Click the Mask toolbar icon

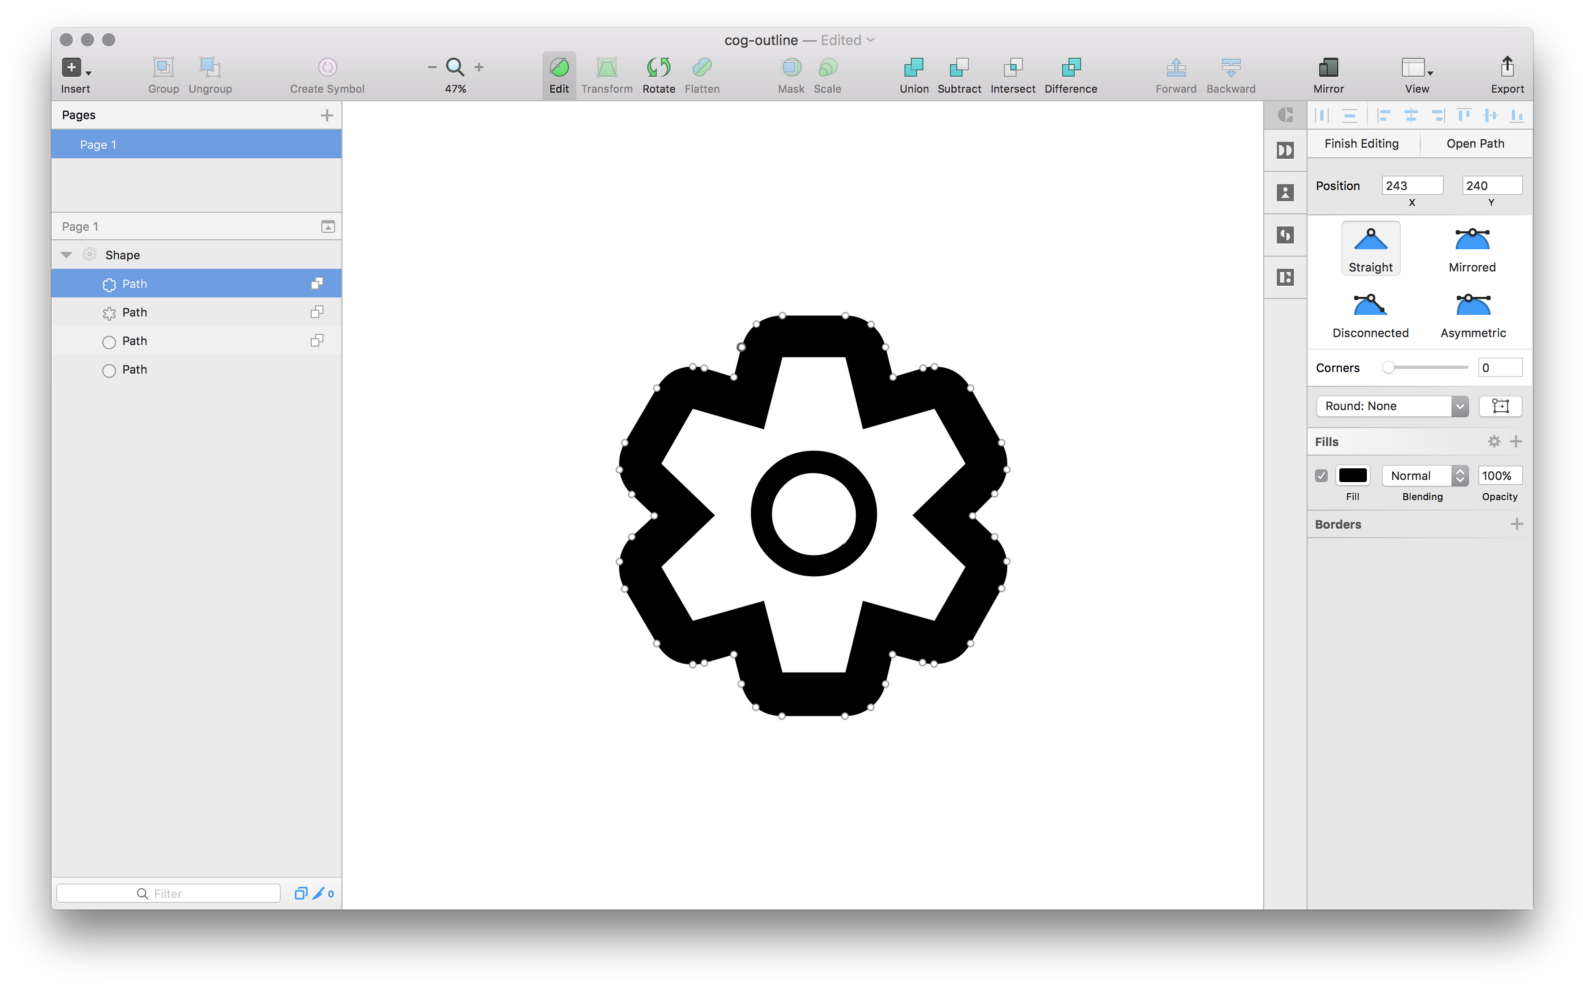pyautogui.click(x=791, y=67)
